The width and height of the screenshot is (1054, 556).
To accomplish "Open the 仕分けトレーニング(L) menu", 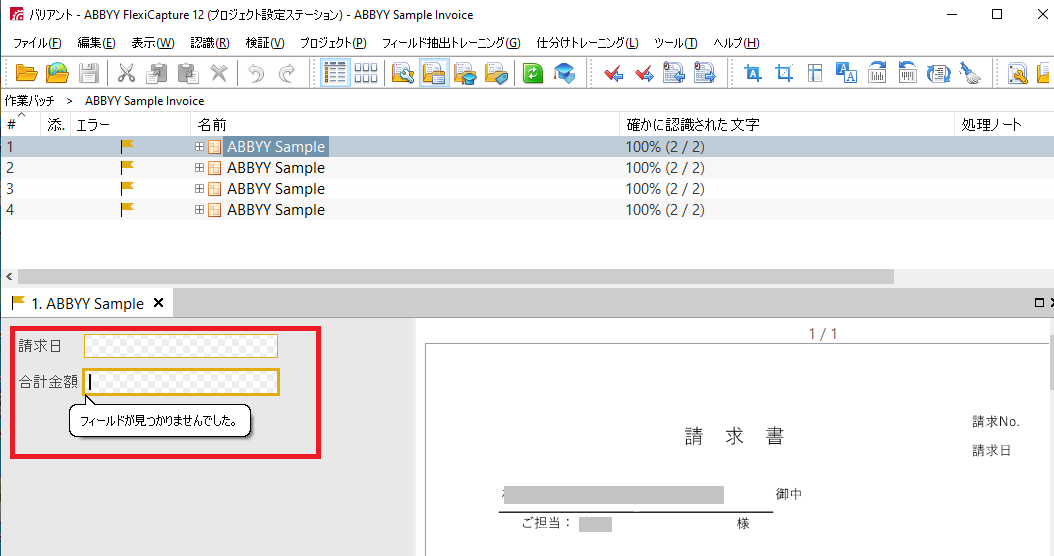I will point(587,43).
